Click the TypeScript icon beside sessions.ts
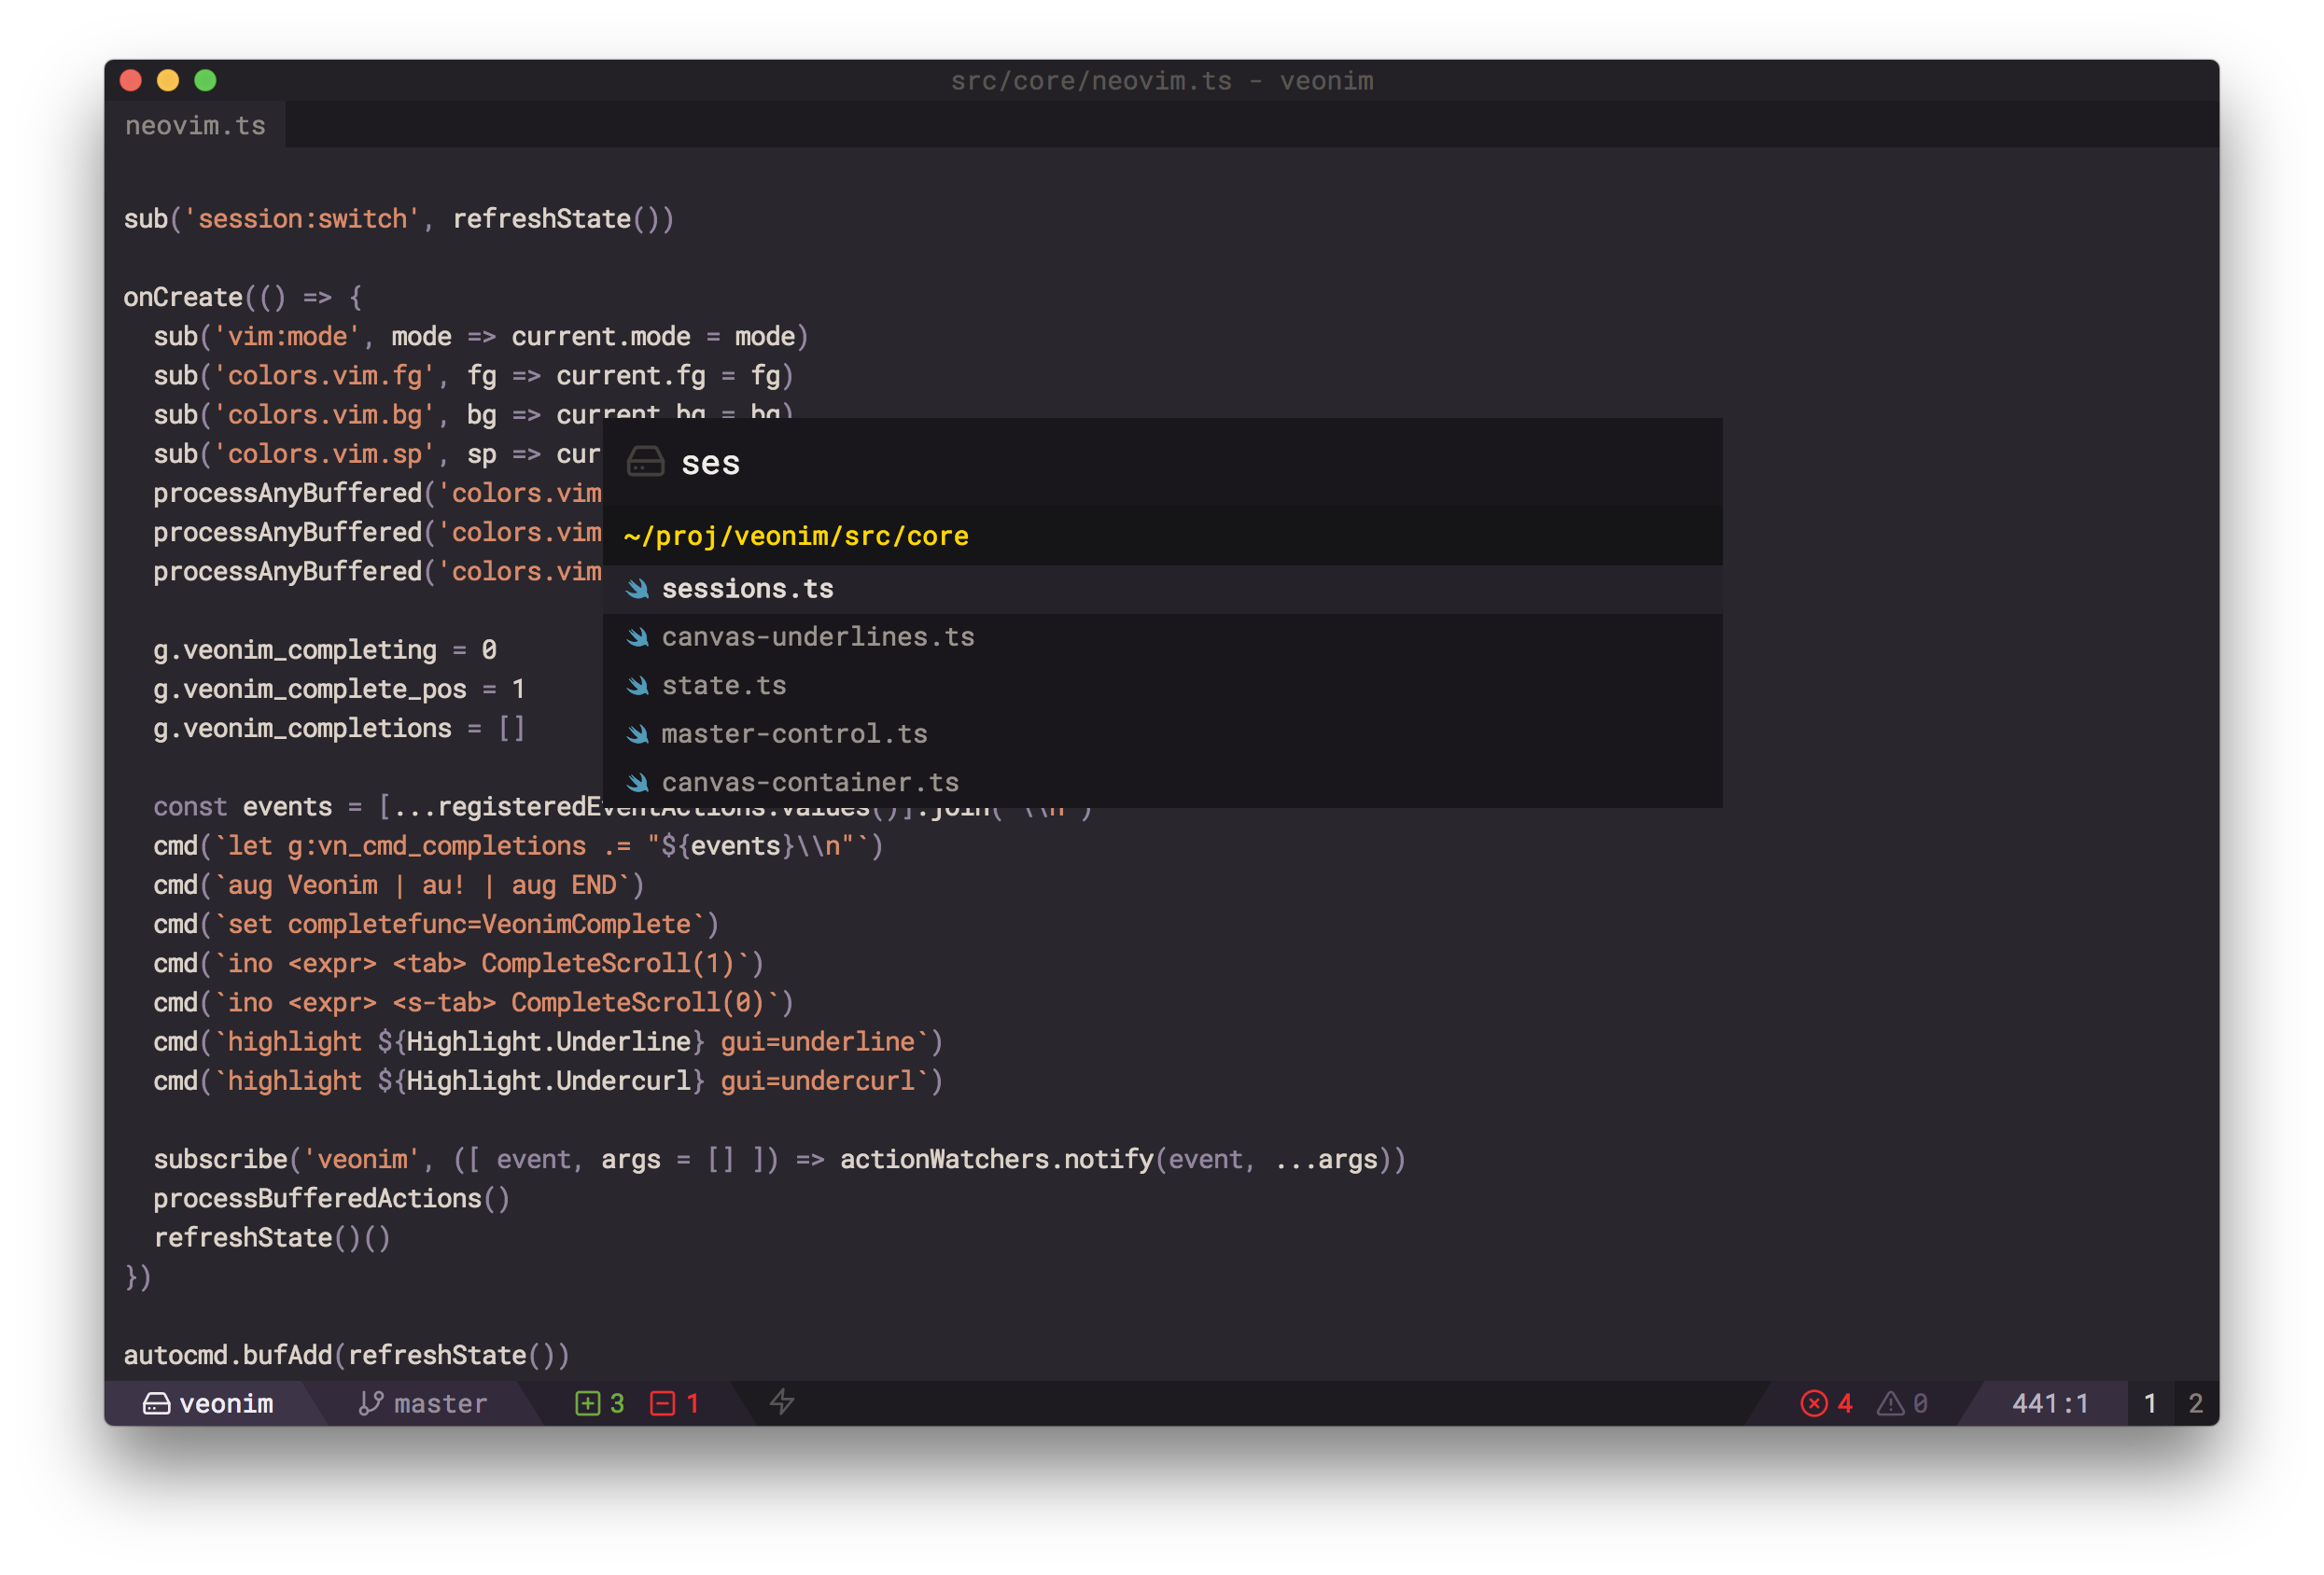This screenshot has height=1575, width=2324. (637, 589)
